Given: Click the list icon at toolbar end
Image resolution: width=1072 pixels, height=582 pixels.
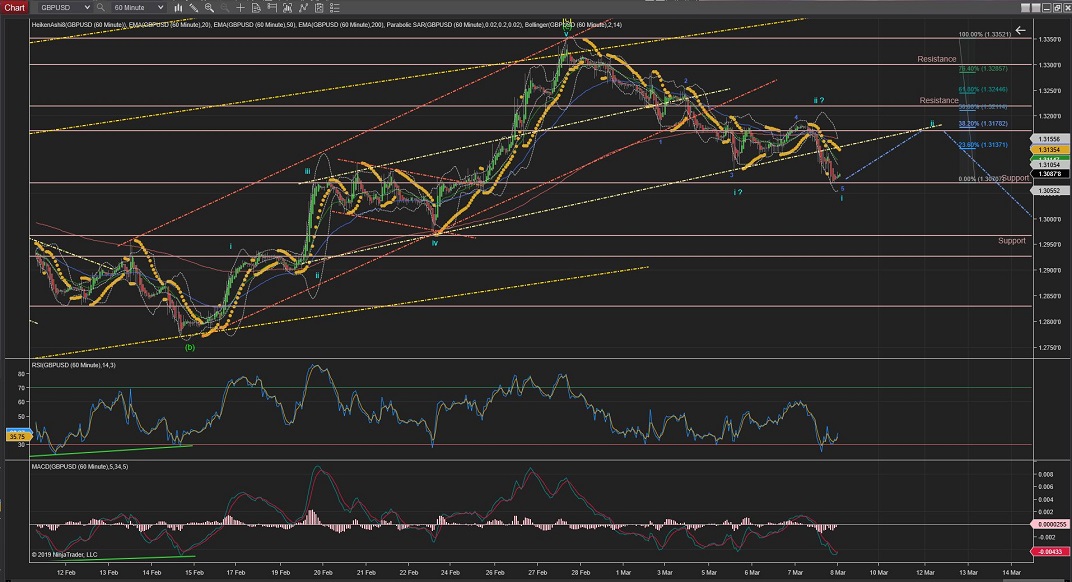Looking at the screenshot, I should (x=335, y=7).
